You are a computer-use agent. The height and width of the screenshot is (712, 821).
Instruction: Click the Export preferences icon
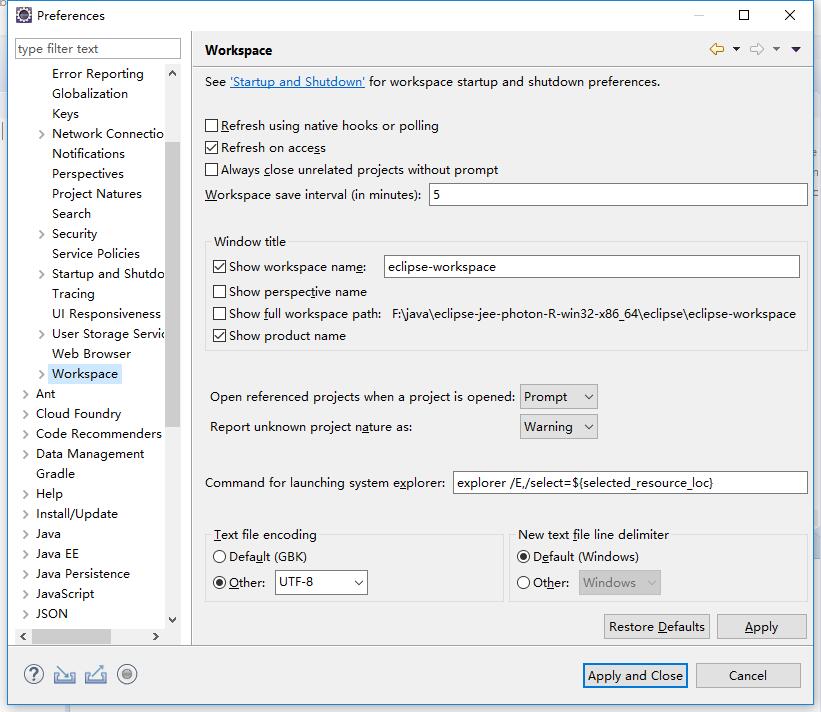[x=96, y=674]
